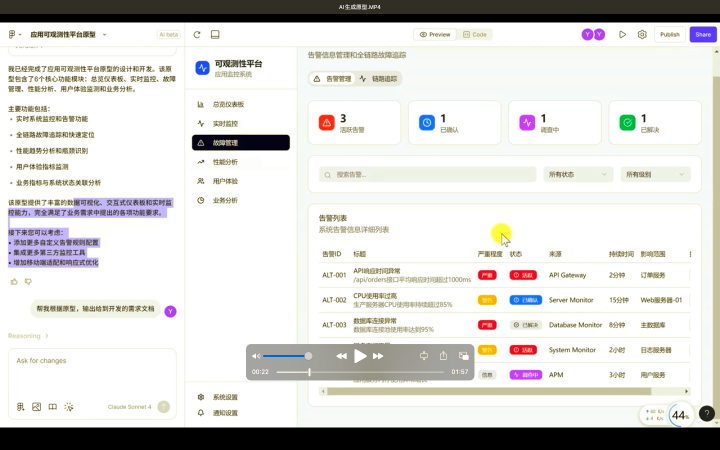Open the project settings gear icon

pyautogui.click(x=642, y=34)
